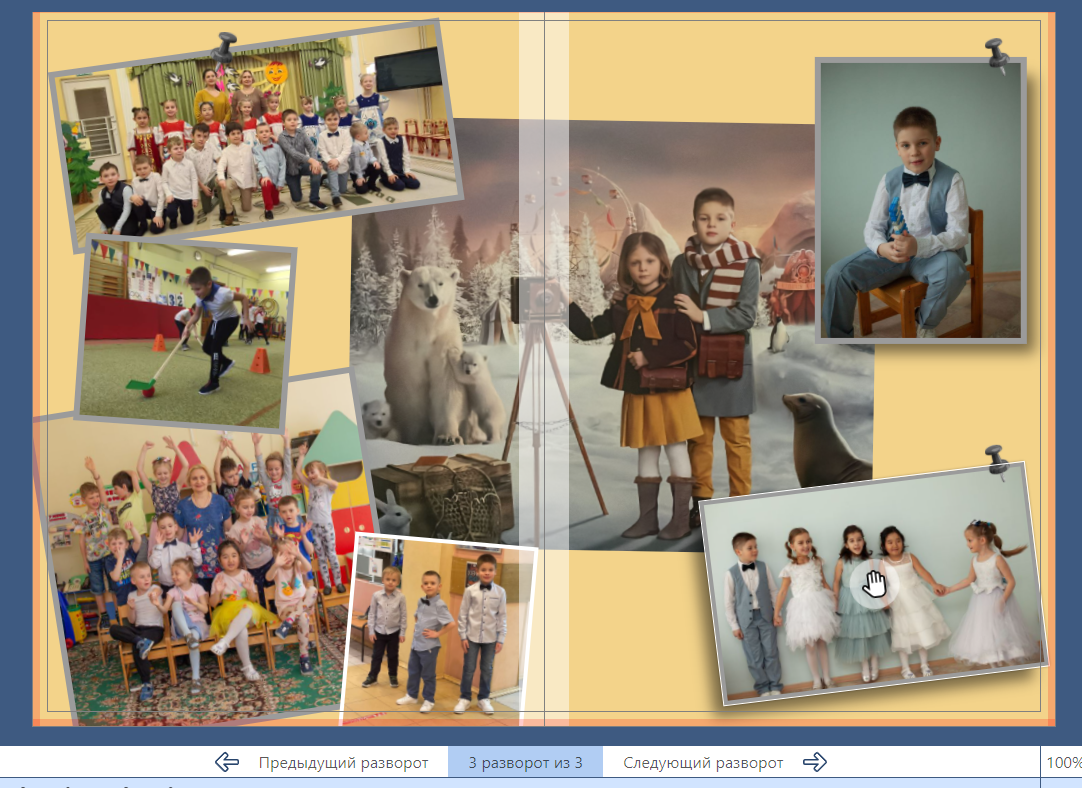This screenshot has height=788, width=1082.
Task: Click the pushpin above the boy-on-chair photo
Action: click(996, 53)
